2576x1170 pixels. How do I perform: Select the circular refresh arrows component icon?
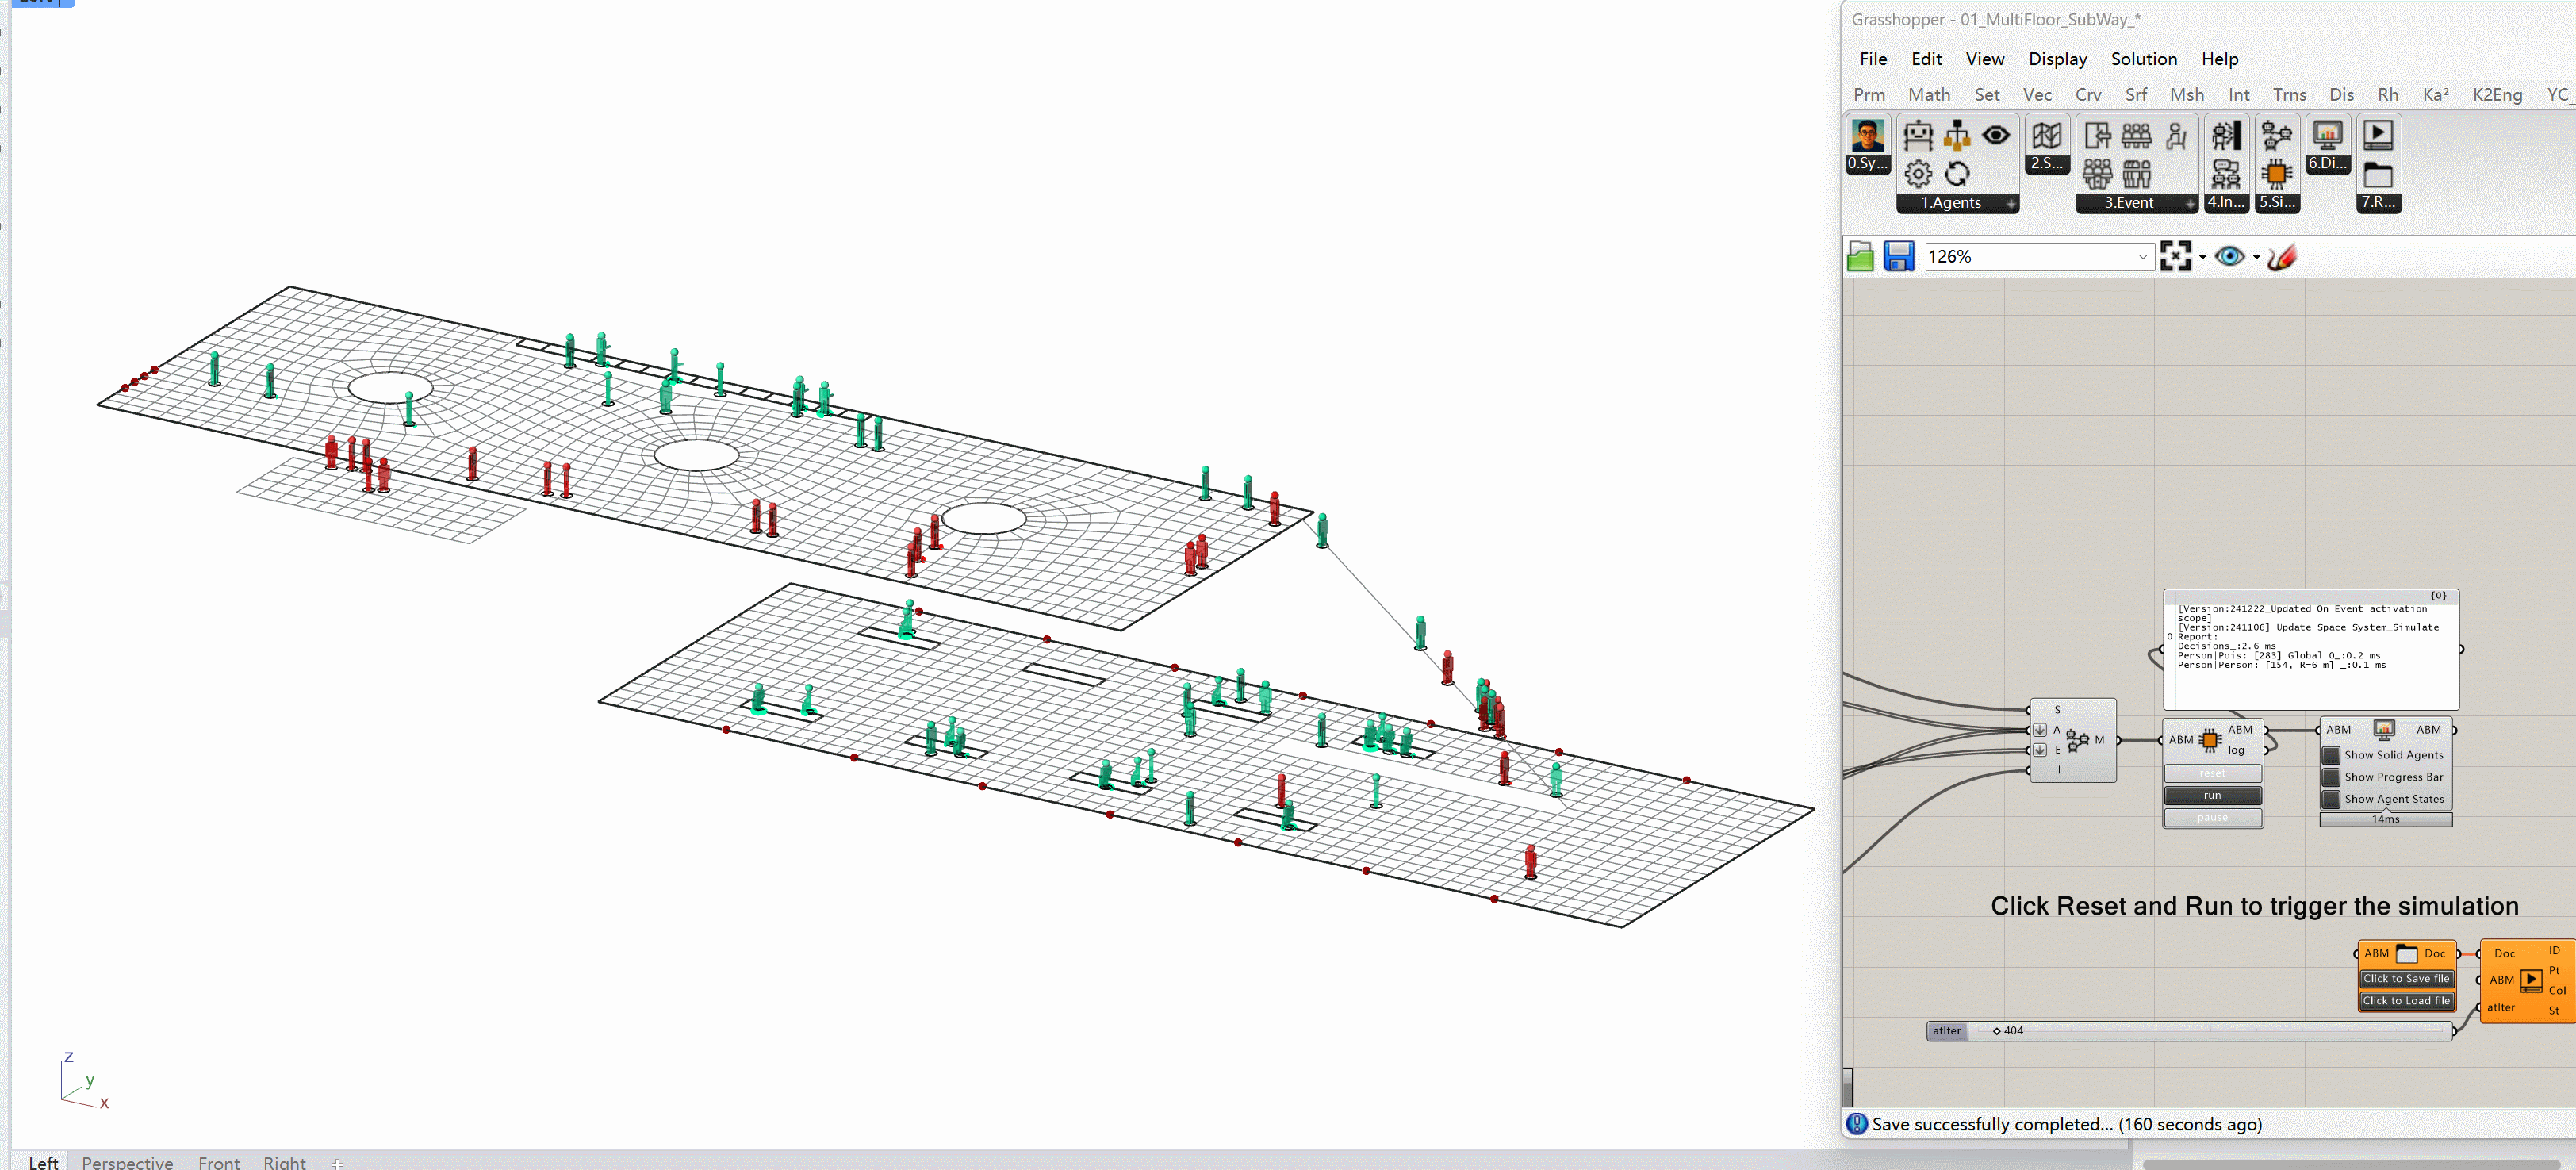[1957, 174]
